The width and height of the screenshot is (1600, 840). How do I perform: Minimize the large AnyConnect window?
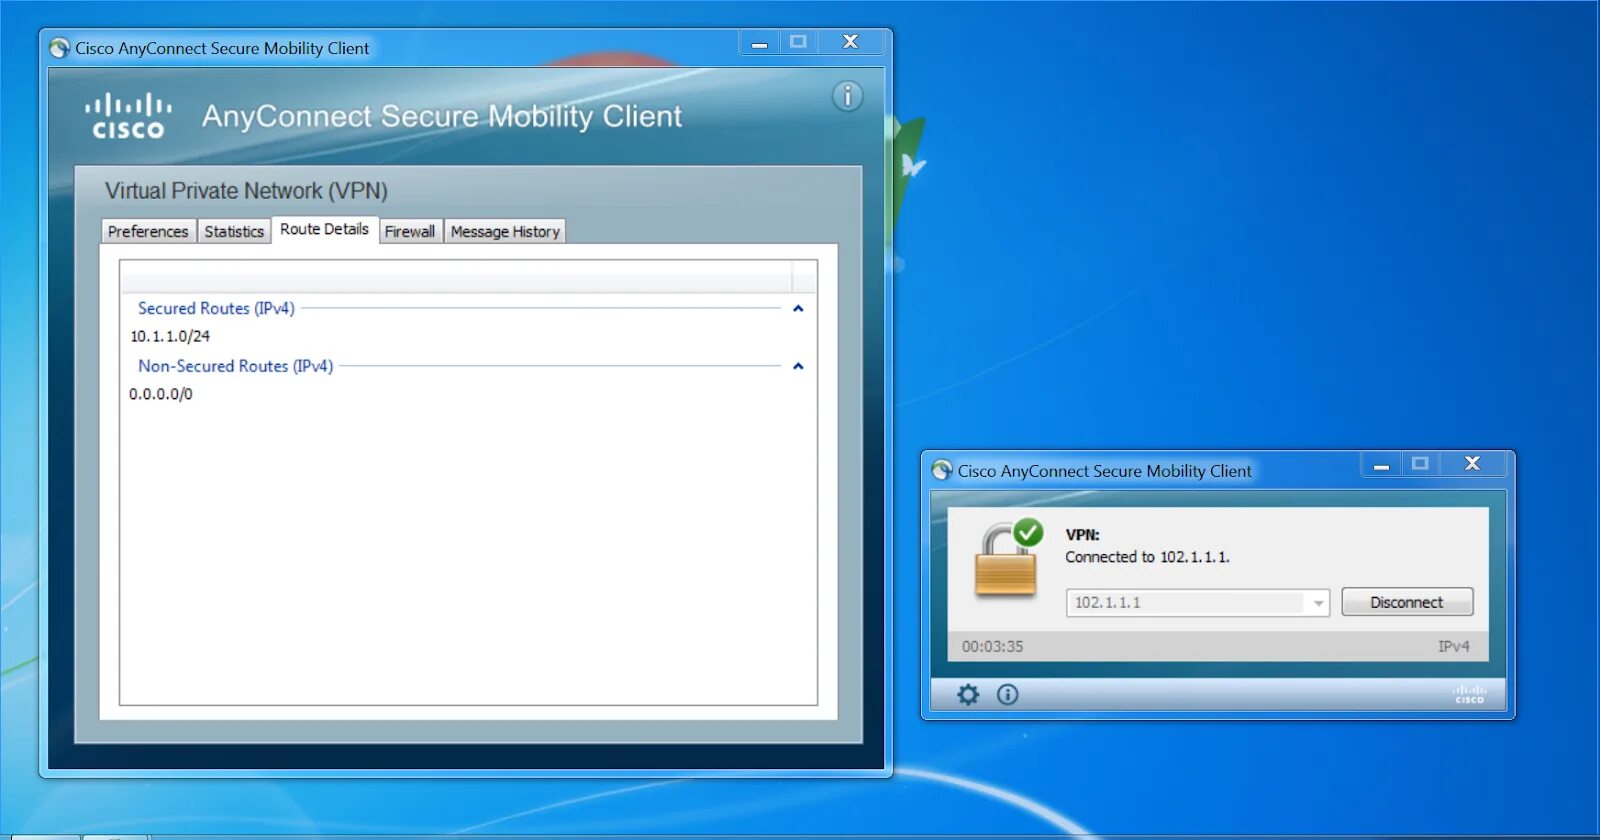click(759, 42)
